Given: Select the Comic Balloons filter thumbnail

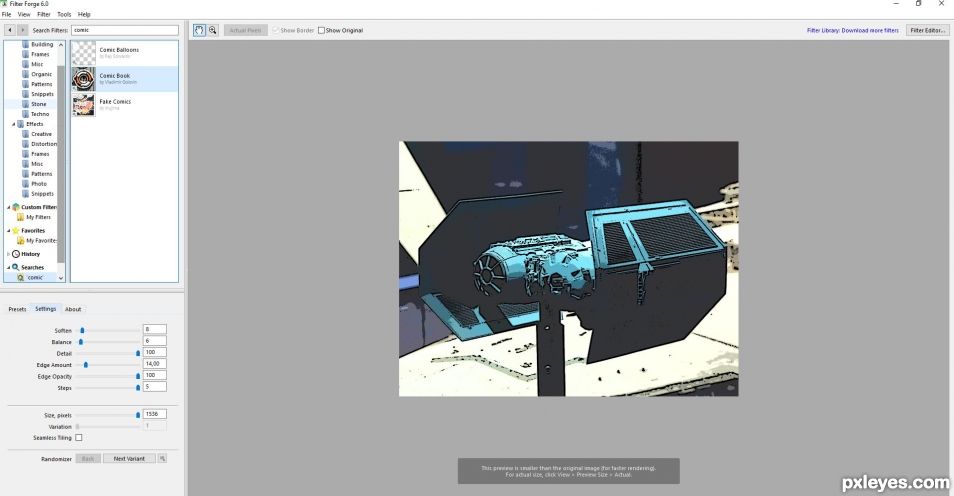Looking at the screenshot, I should (83, 53).
